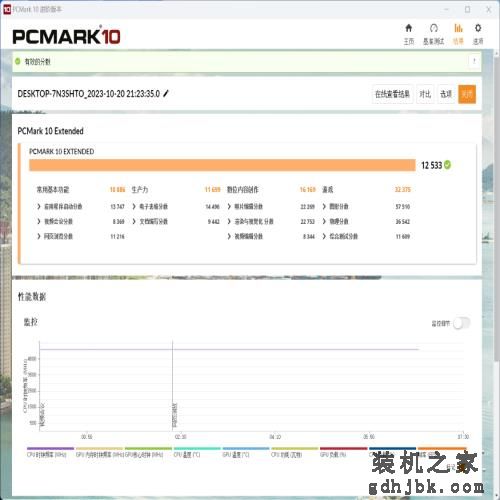The width and height of the screenshot is (500, 500).
Task: Click the 性能数据 section heading
Action: (32, 297)
